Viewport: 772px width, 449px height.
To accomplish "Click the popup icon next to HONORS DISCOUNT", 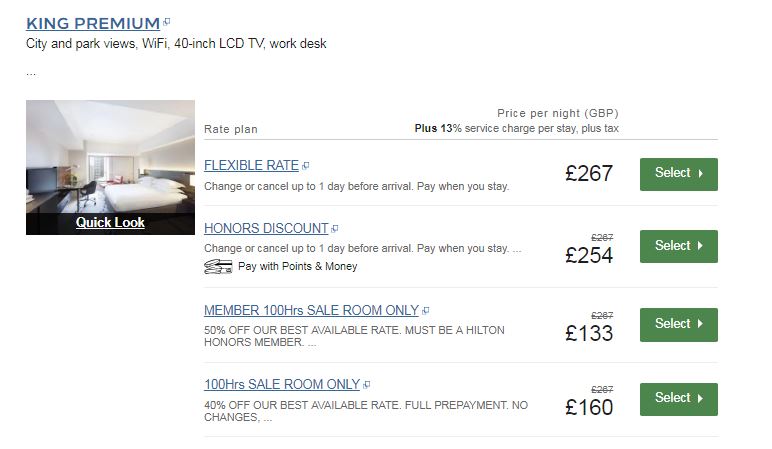I will (x=335, y=228).
